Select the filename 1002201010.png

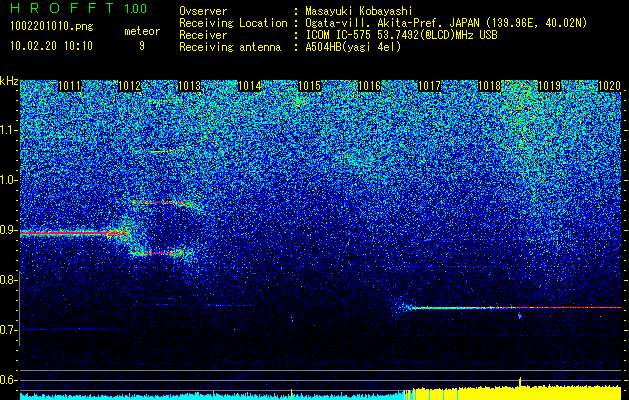coord(52,26)
